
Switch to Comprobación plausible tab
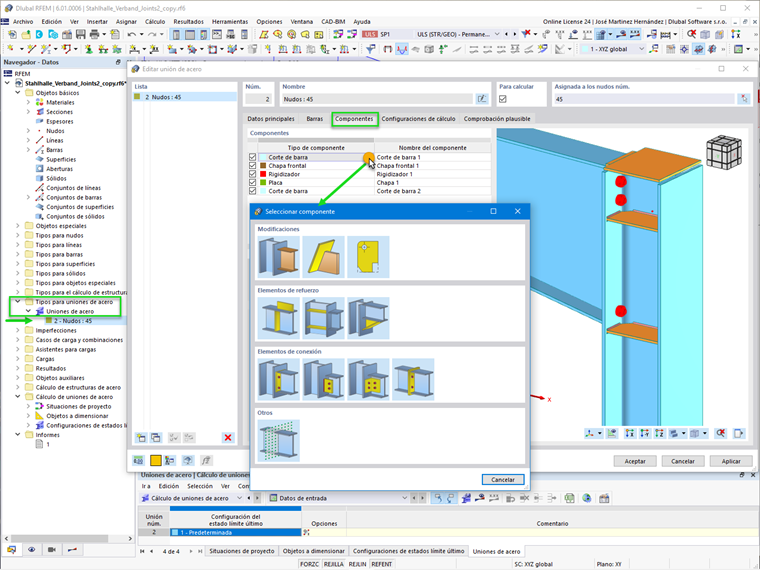497,119
